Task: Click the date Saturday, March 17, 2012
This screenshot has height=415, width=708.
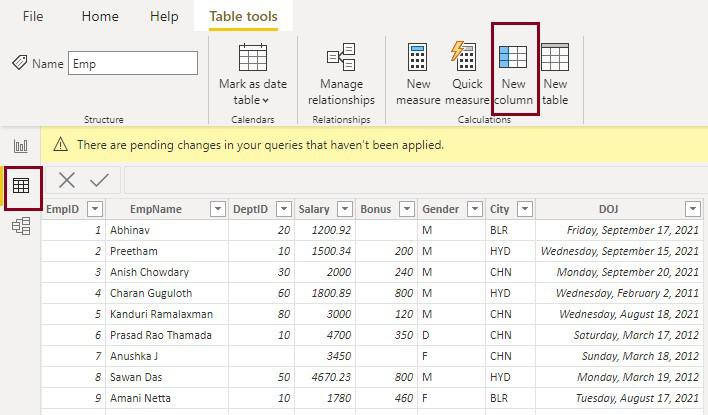Action: pyautogui.click(x=636, y=335)
